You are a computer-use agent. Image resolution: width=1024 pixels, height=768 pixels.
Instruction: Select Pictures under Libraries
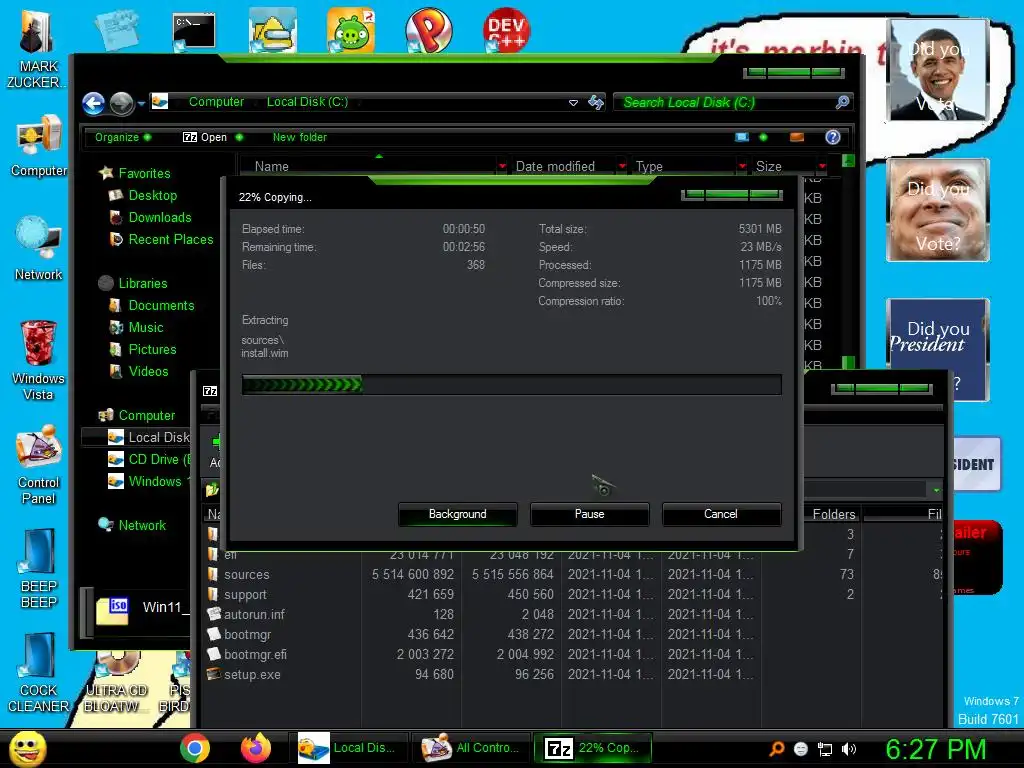tap(152, 349)
